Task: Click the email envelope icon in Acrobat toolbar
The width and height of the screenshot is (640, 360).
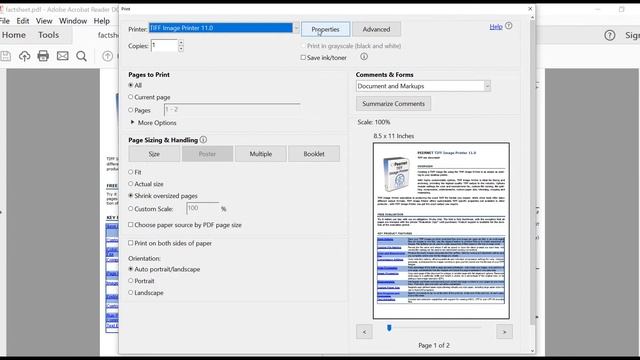Action: (x=62, y=56)
